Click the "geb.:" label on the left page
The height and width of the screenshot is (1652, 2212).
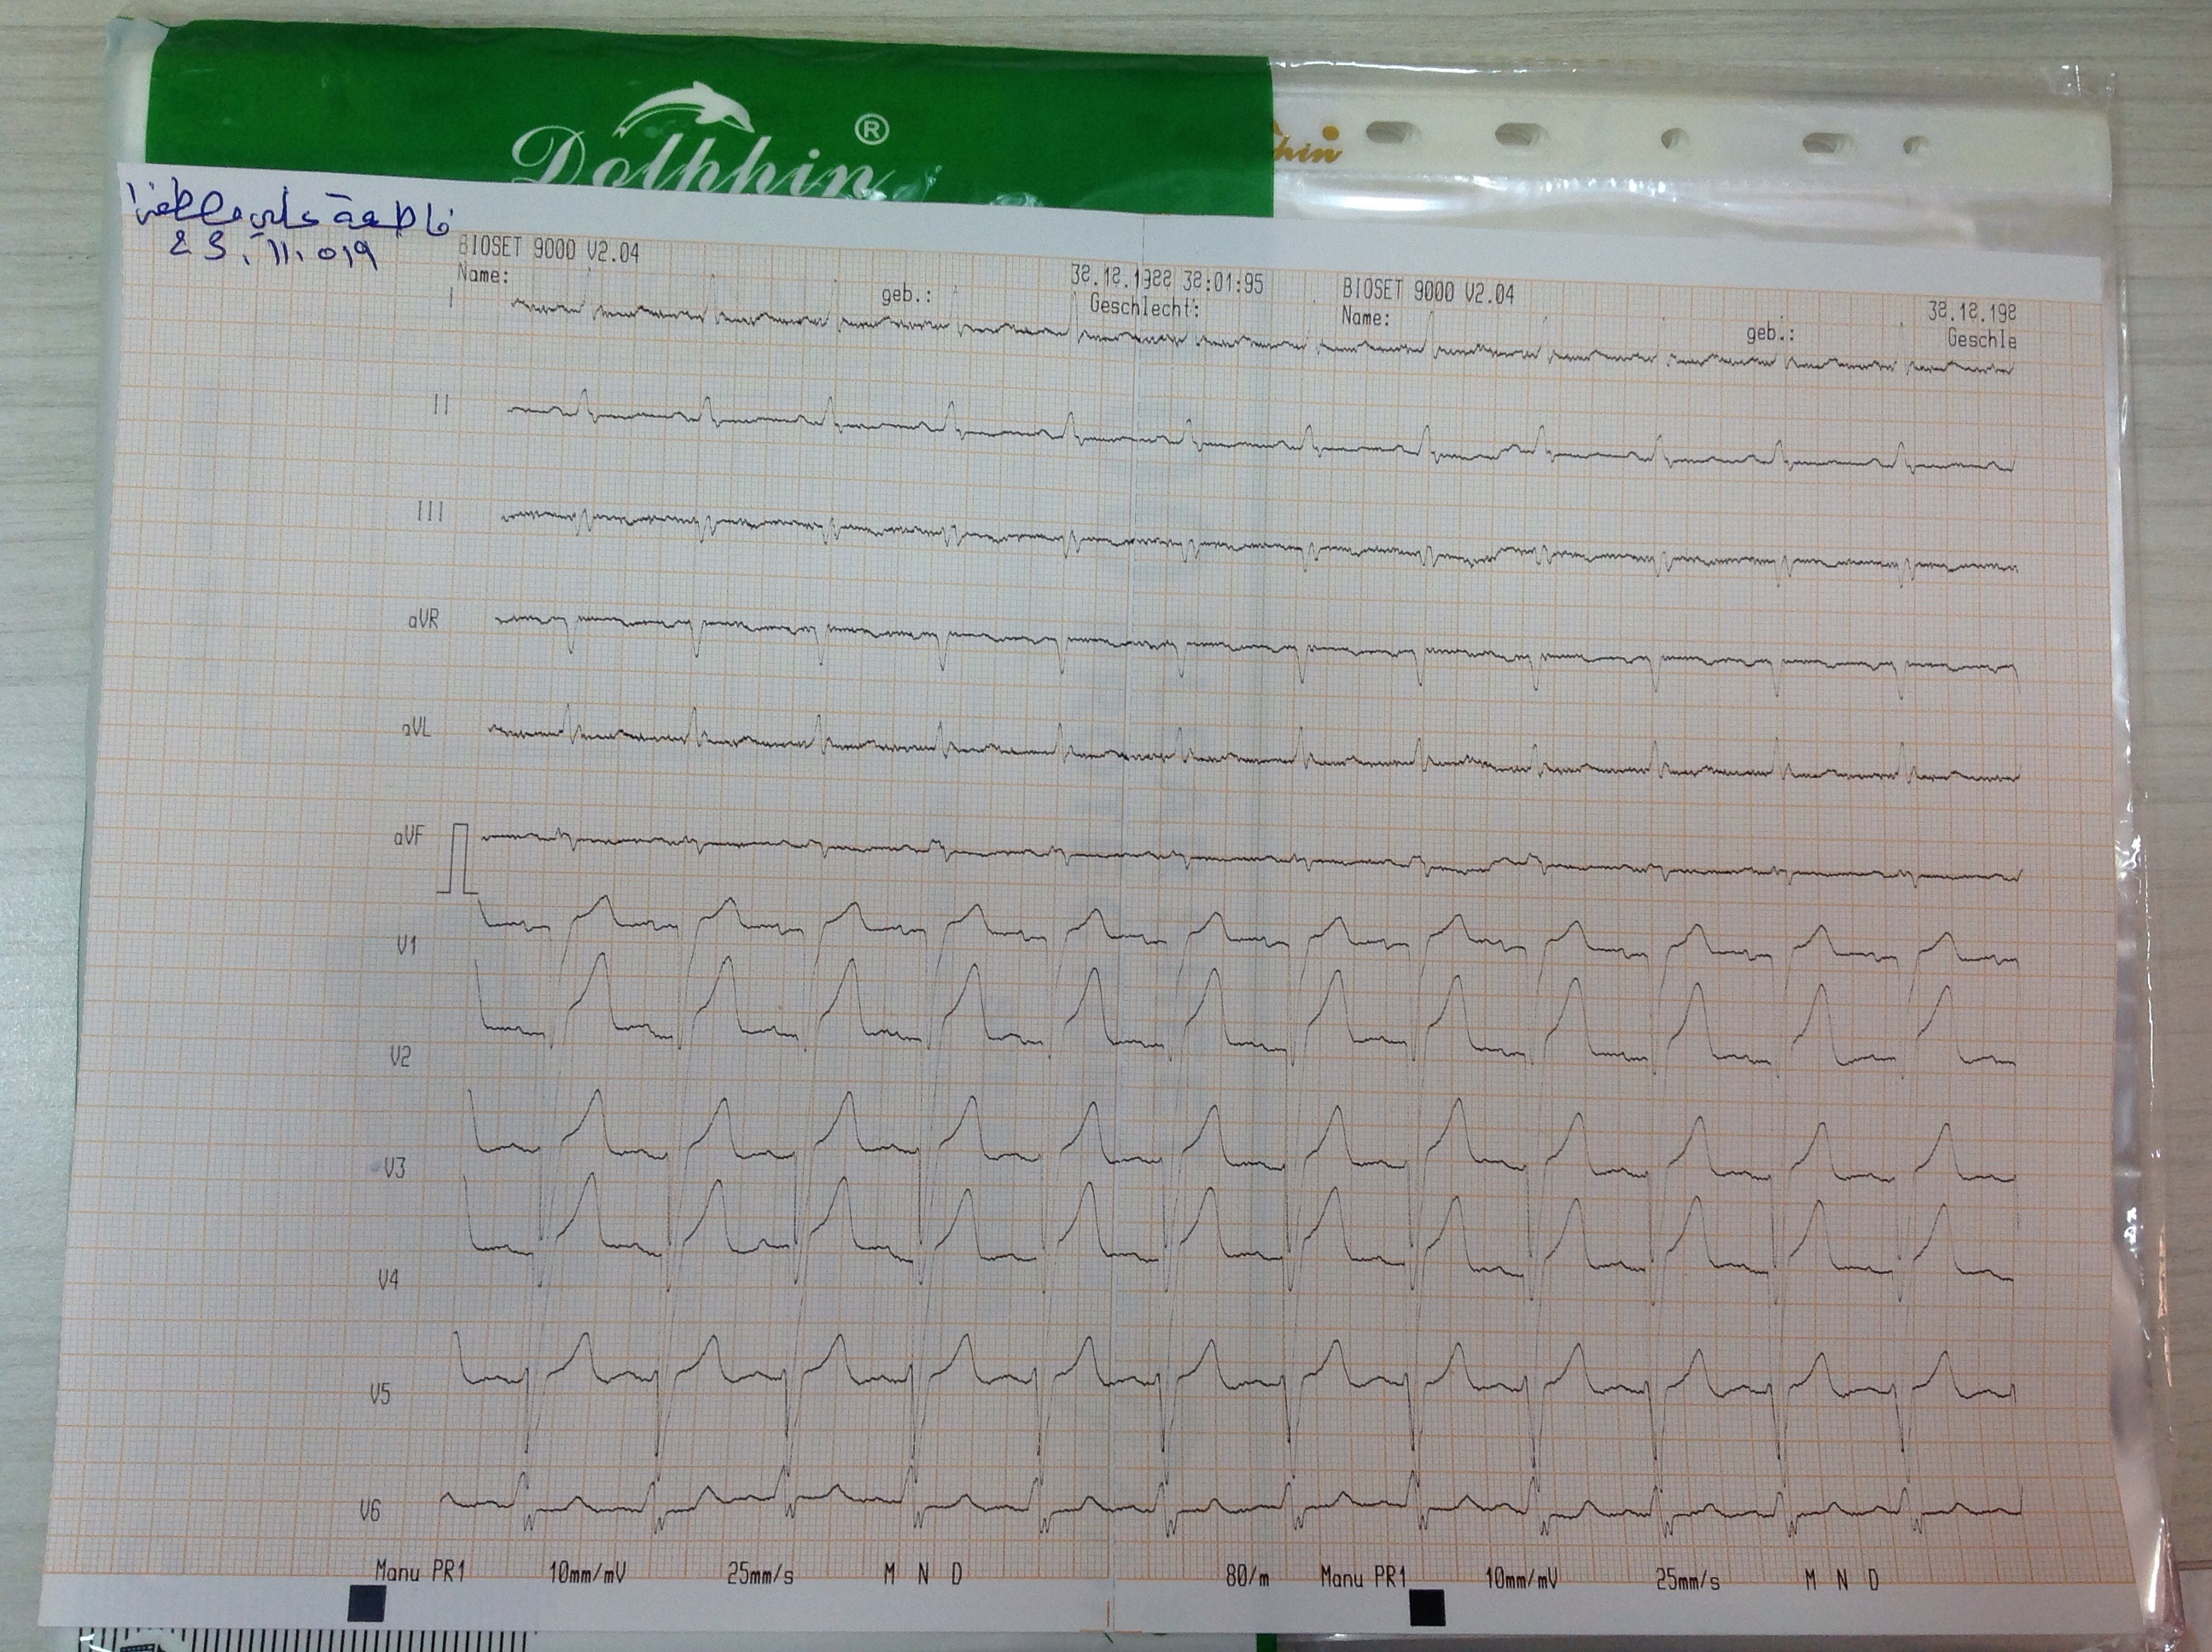[x=906, y=296]
